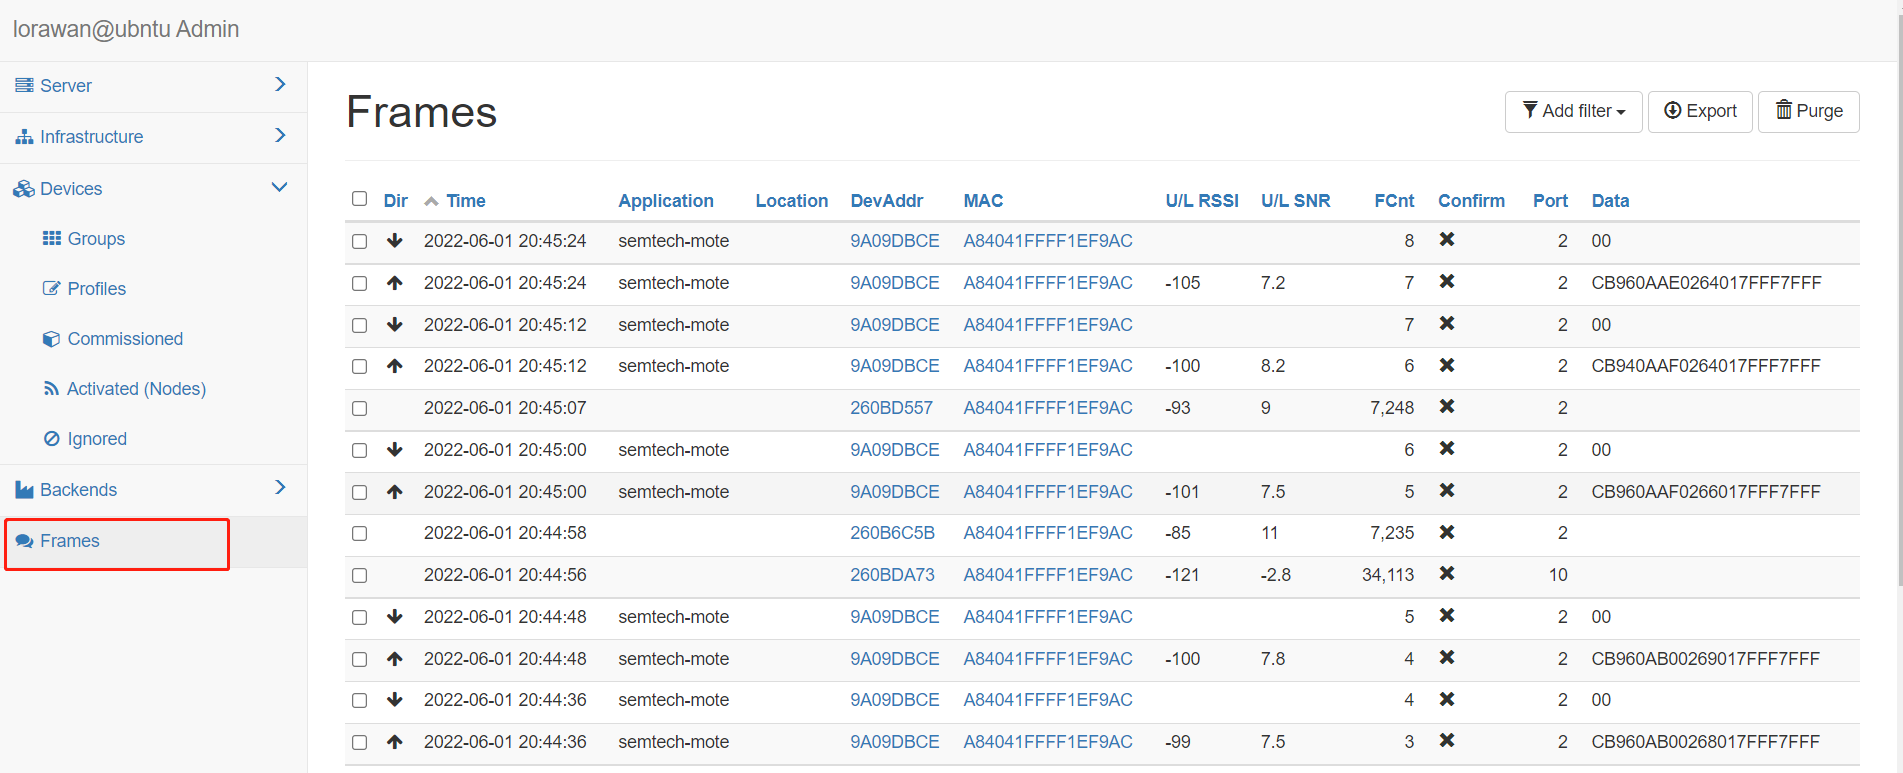Click the Export button

(x=1699, y=111)
